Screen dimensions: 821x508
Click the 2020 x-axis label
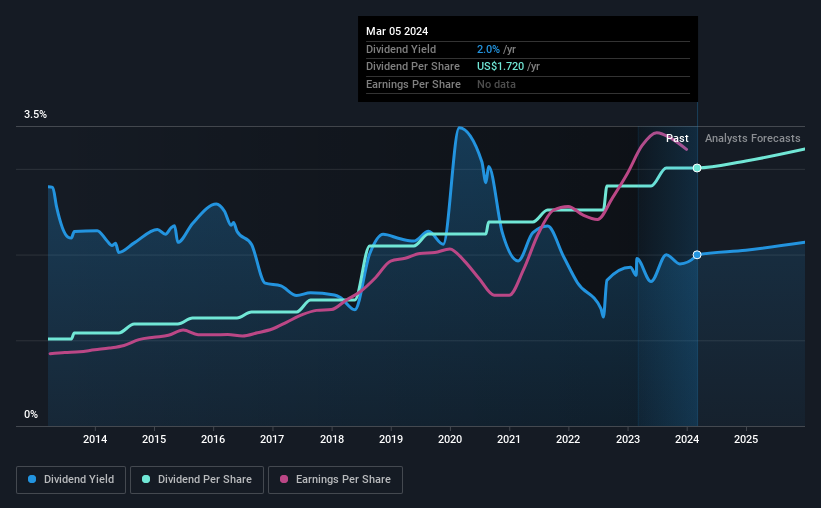coord(450,439)
